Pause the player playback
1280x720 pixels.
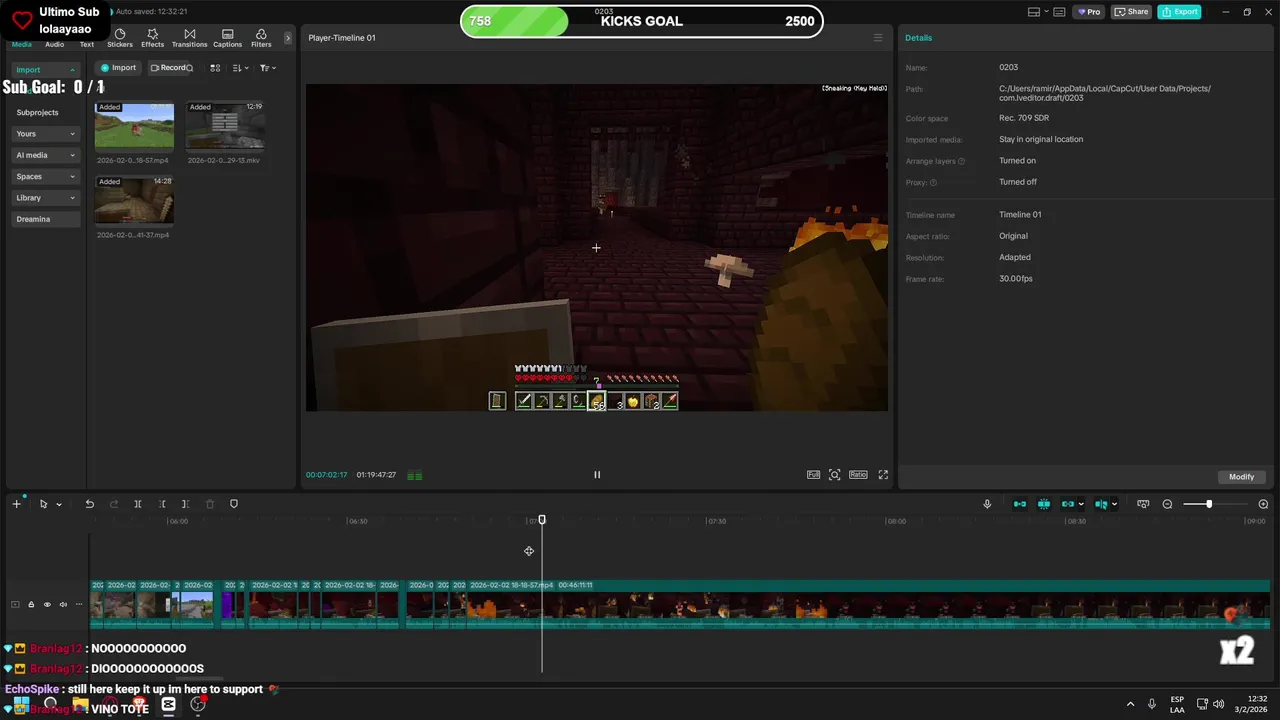pos(597,475)
